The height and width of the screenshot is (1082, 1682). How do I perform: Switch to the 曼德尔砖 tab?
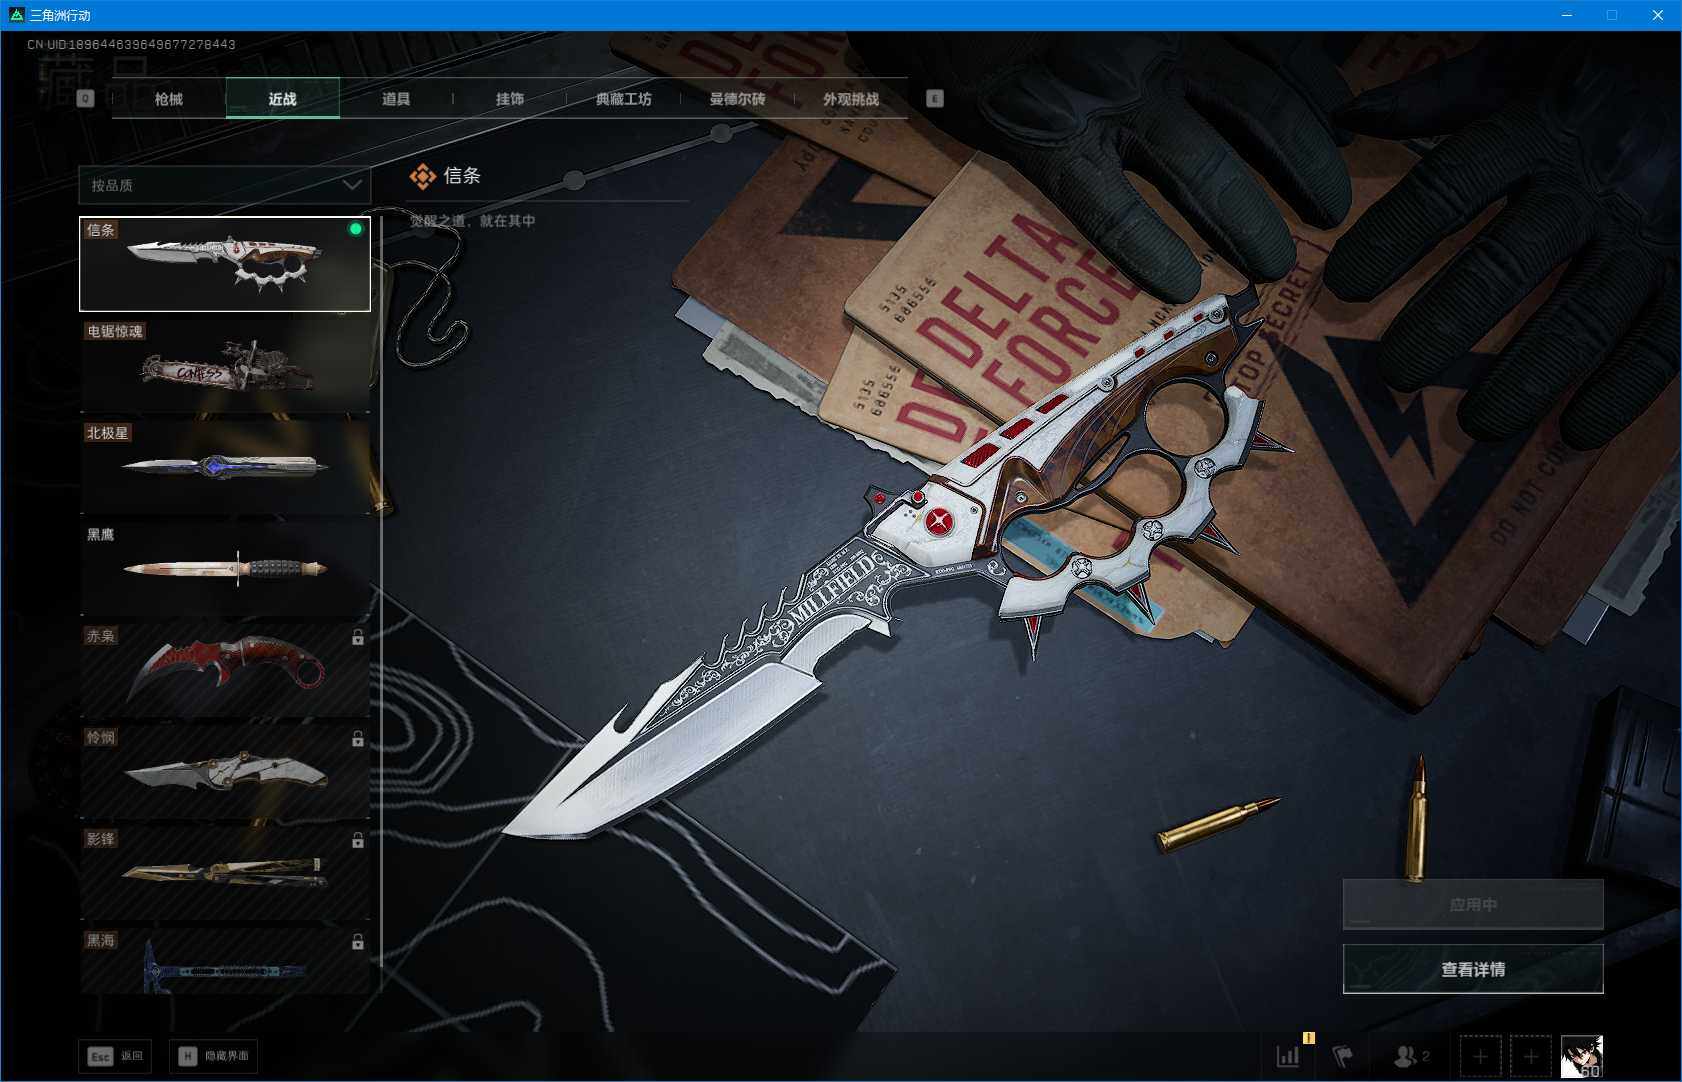[x=737, y=98]
